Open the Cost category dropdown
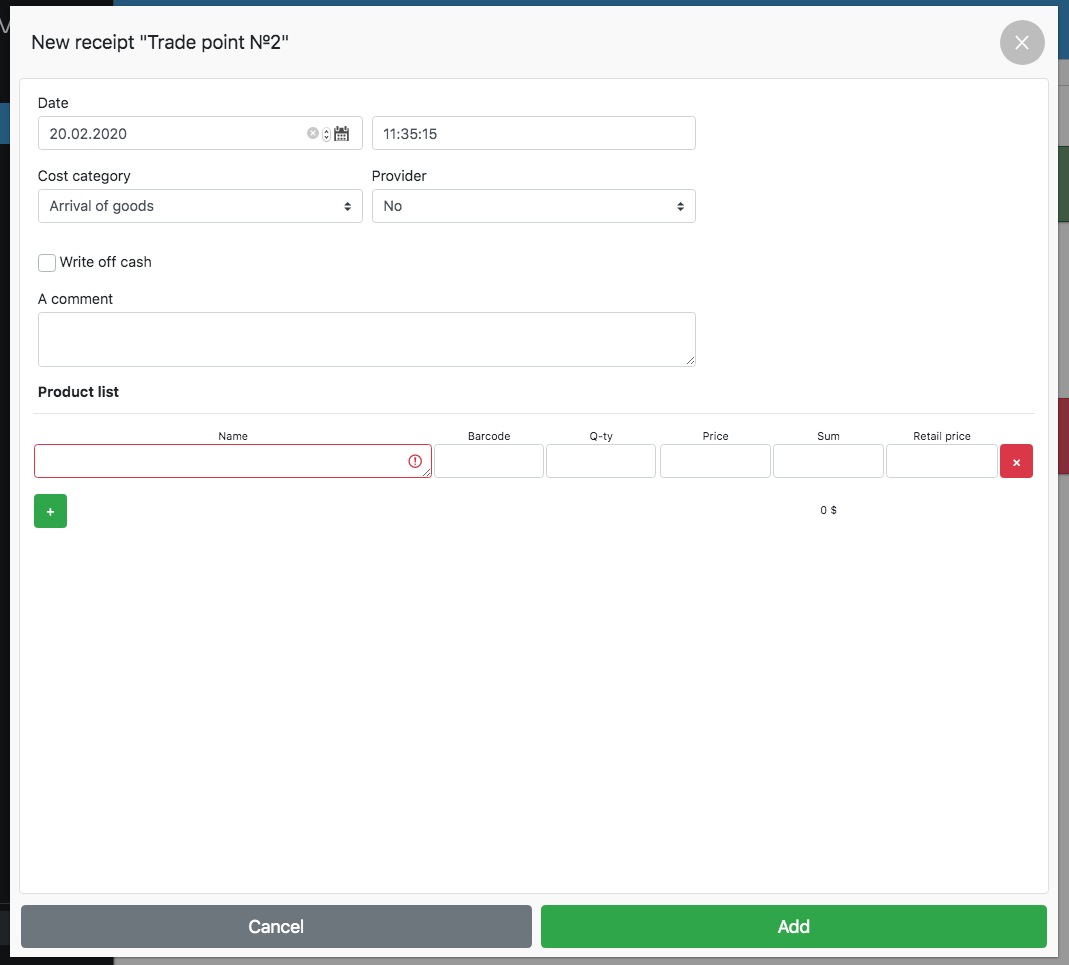This screenshot has height=965, width=1069. click(x=200, y=206)
